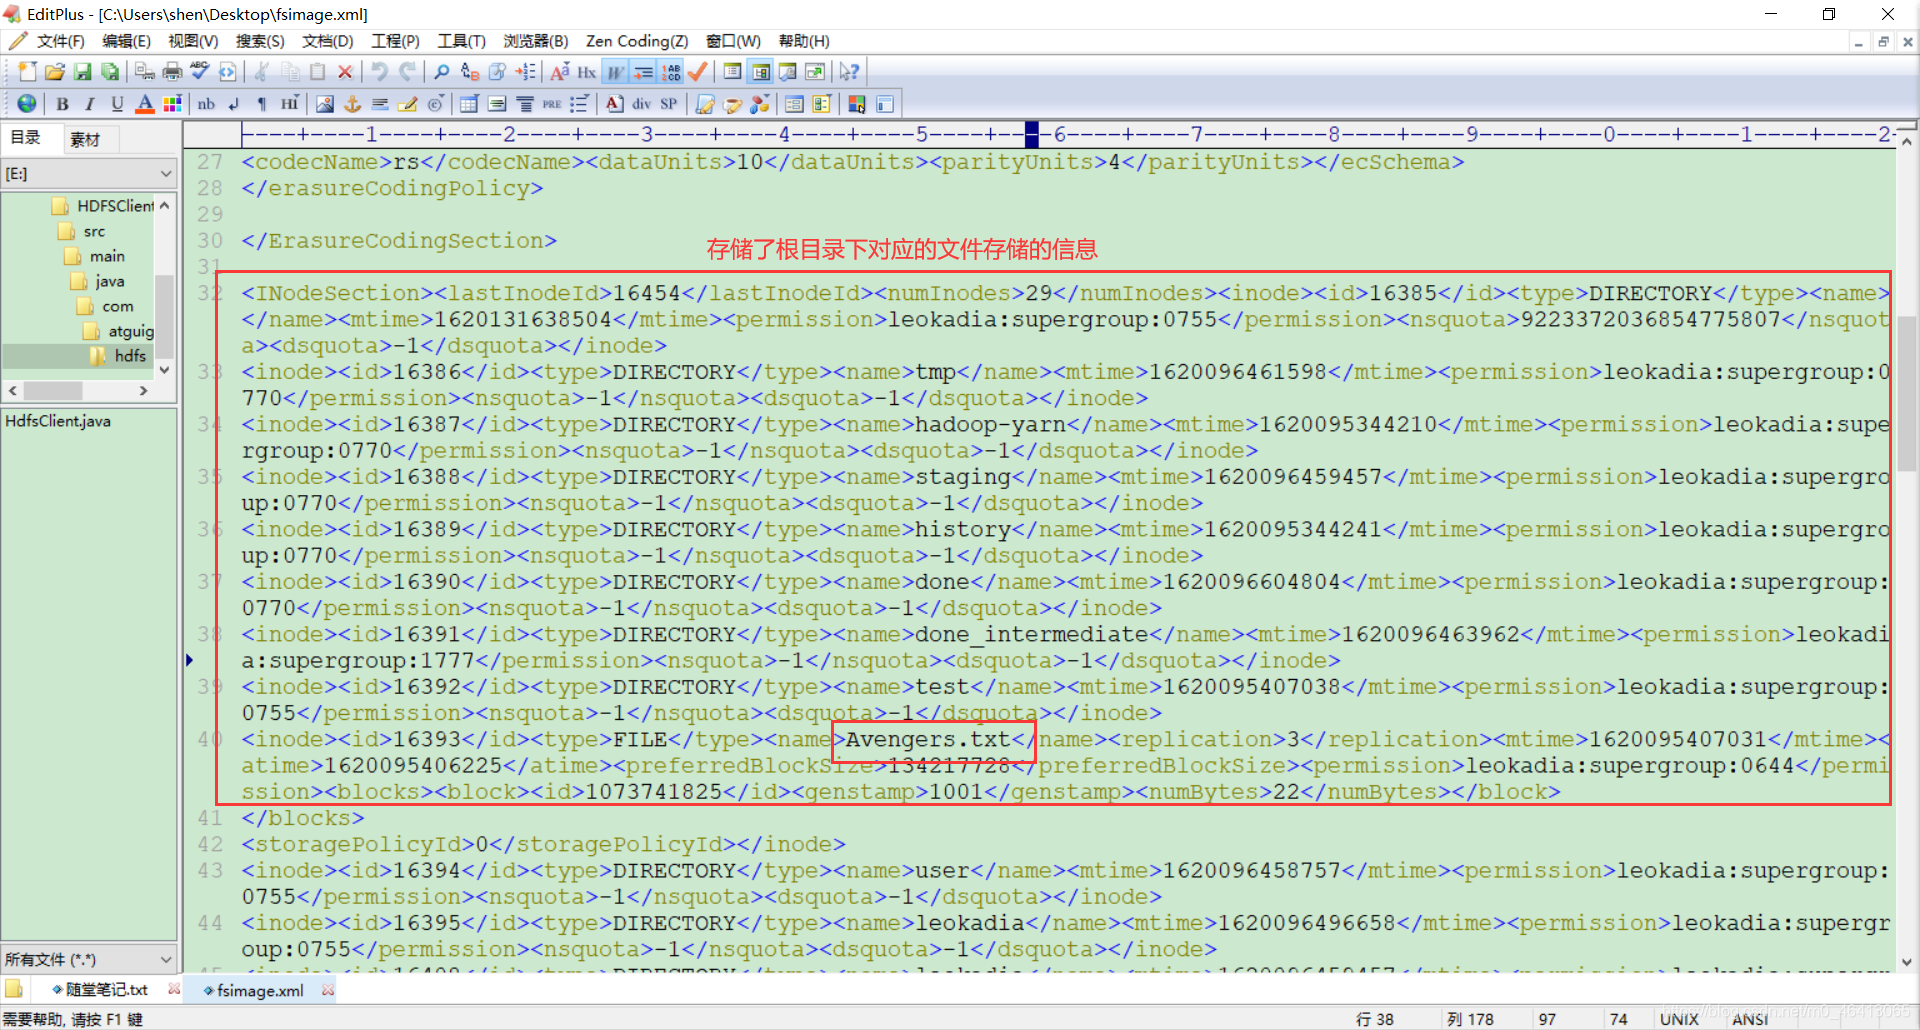Click the Hex viewer Hx icon

[x=587, y=71]
